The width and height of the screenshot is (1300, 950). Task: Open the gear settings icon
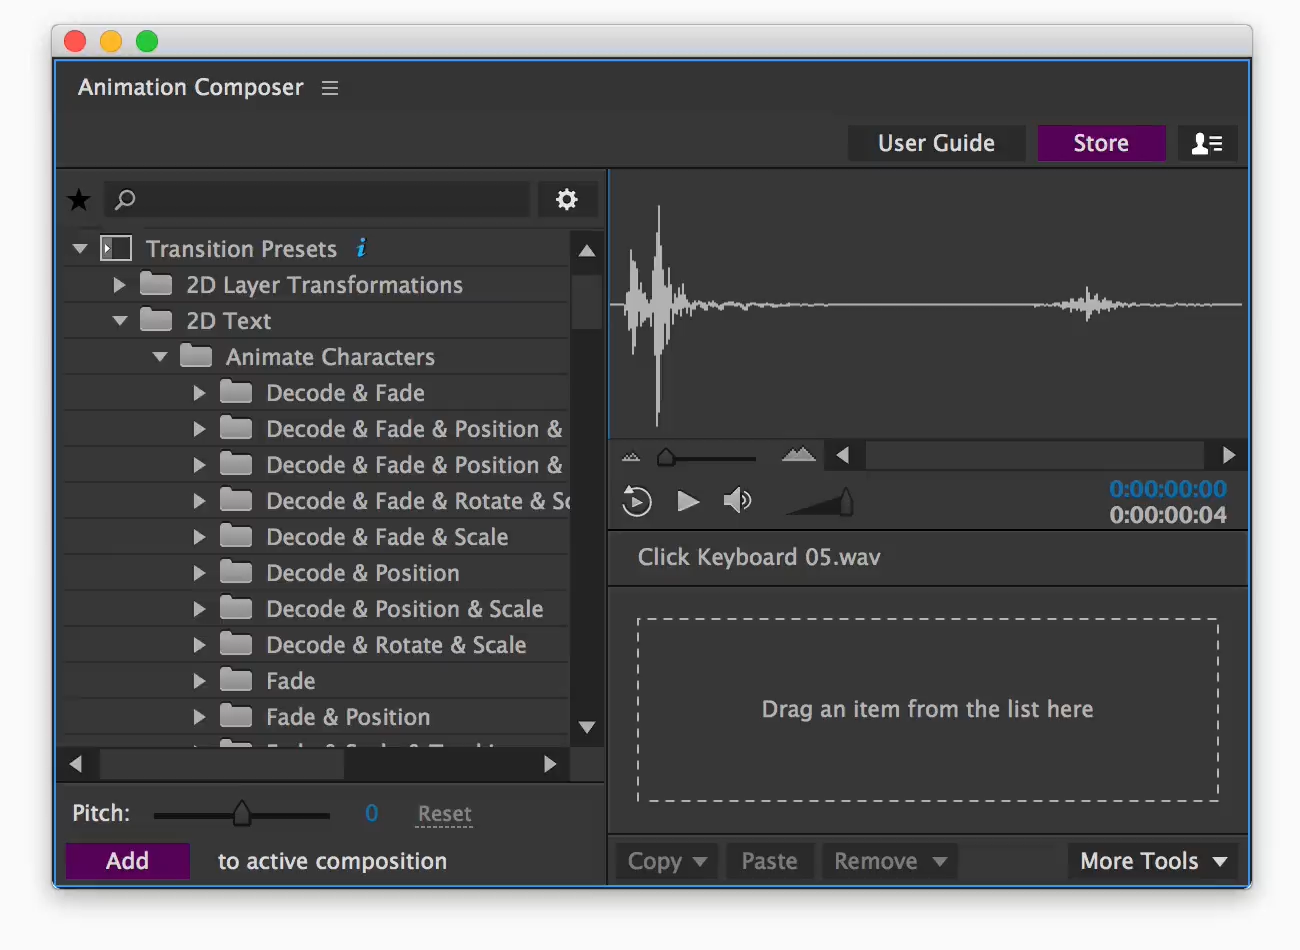[x=567, y=199]
